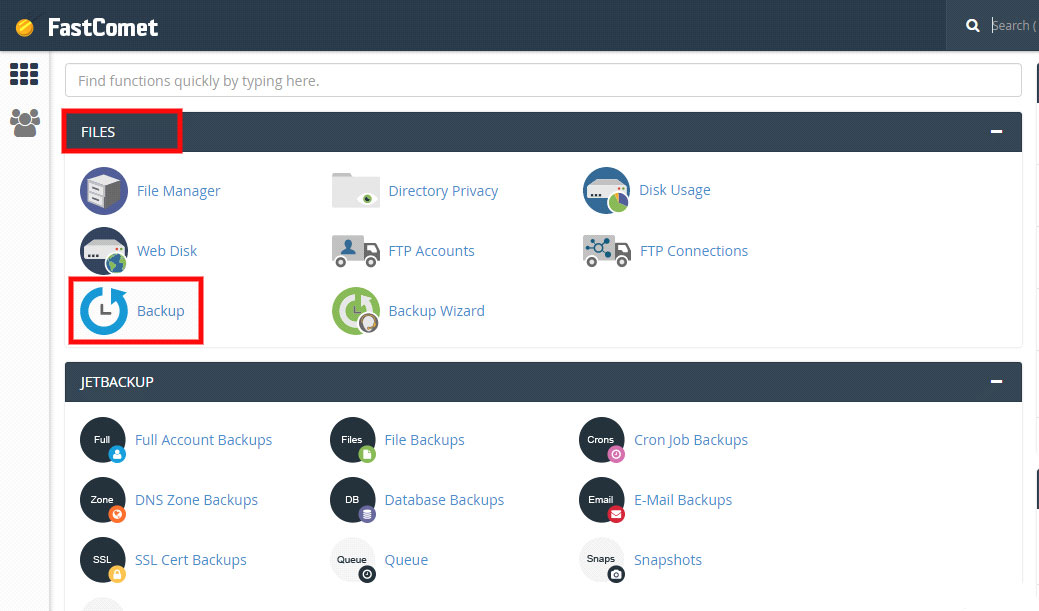Click the JETBACKUP section heading
The height and width of the screenshot is (611, 1039).
[117, 382]
